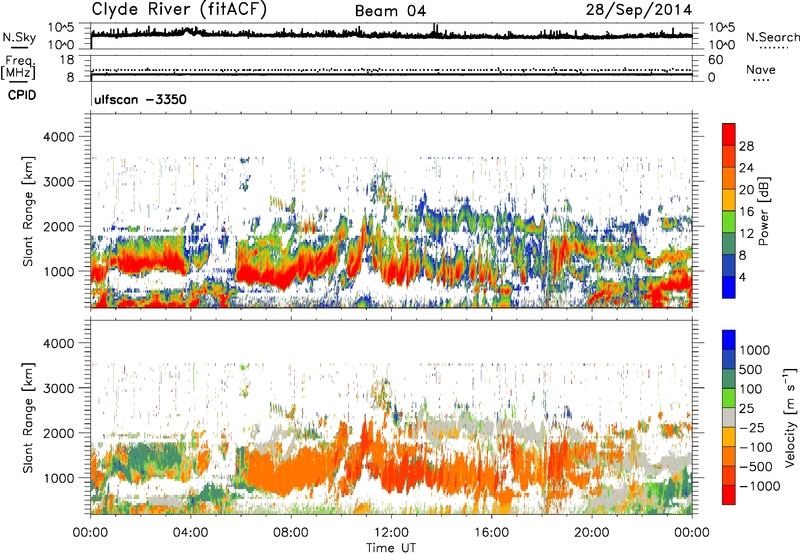Click the gray -25 to 25 velocity colorbar segment
Image resolution: width=800 pixels, height=554 pixels.
click(729, 418)
